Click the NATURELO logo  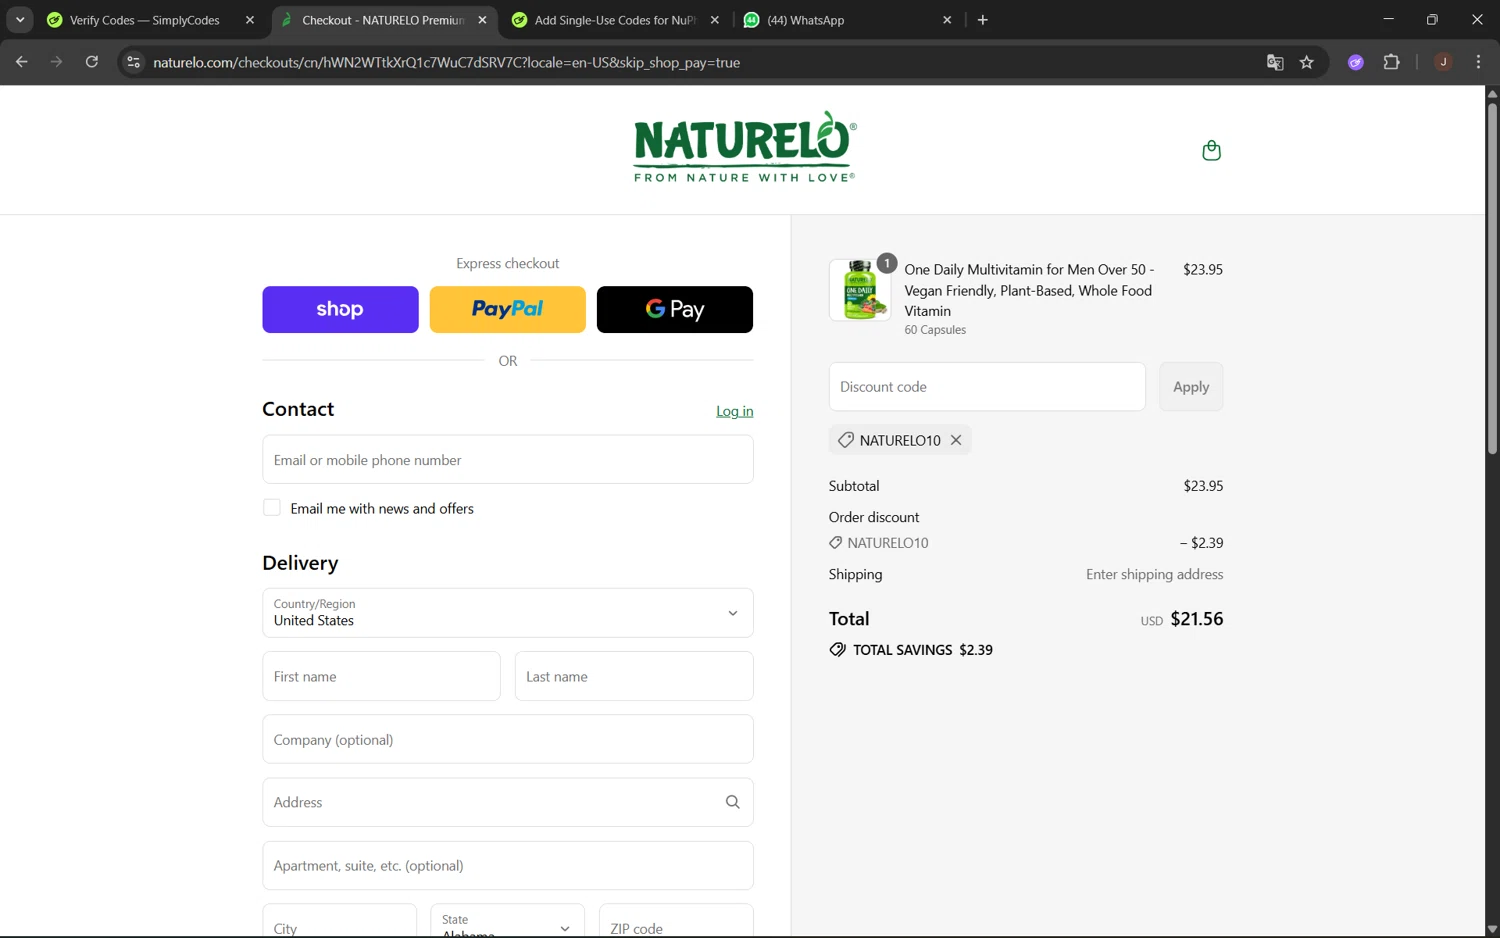pos(745,147)
